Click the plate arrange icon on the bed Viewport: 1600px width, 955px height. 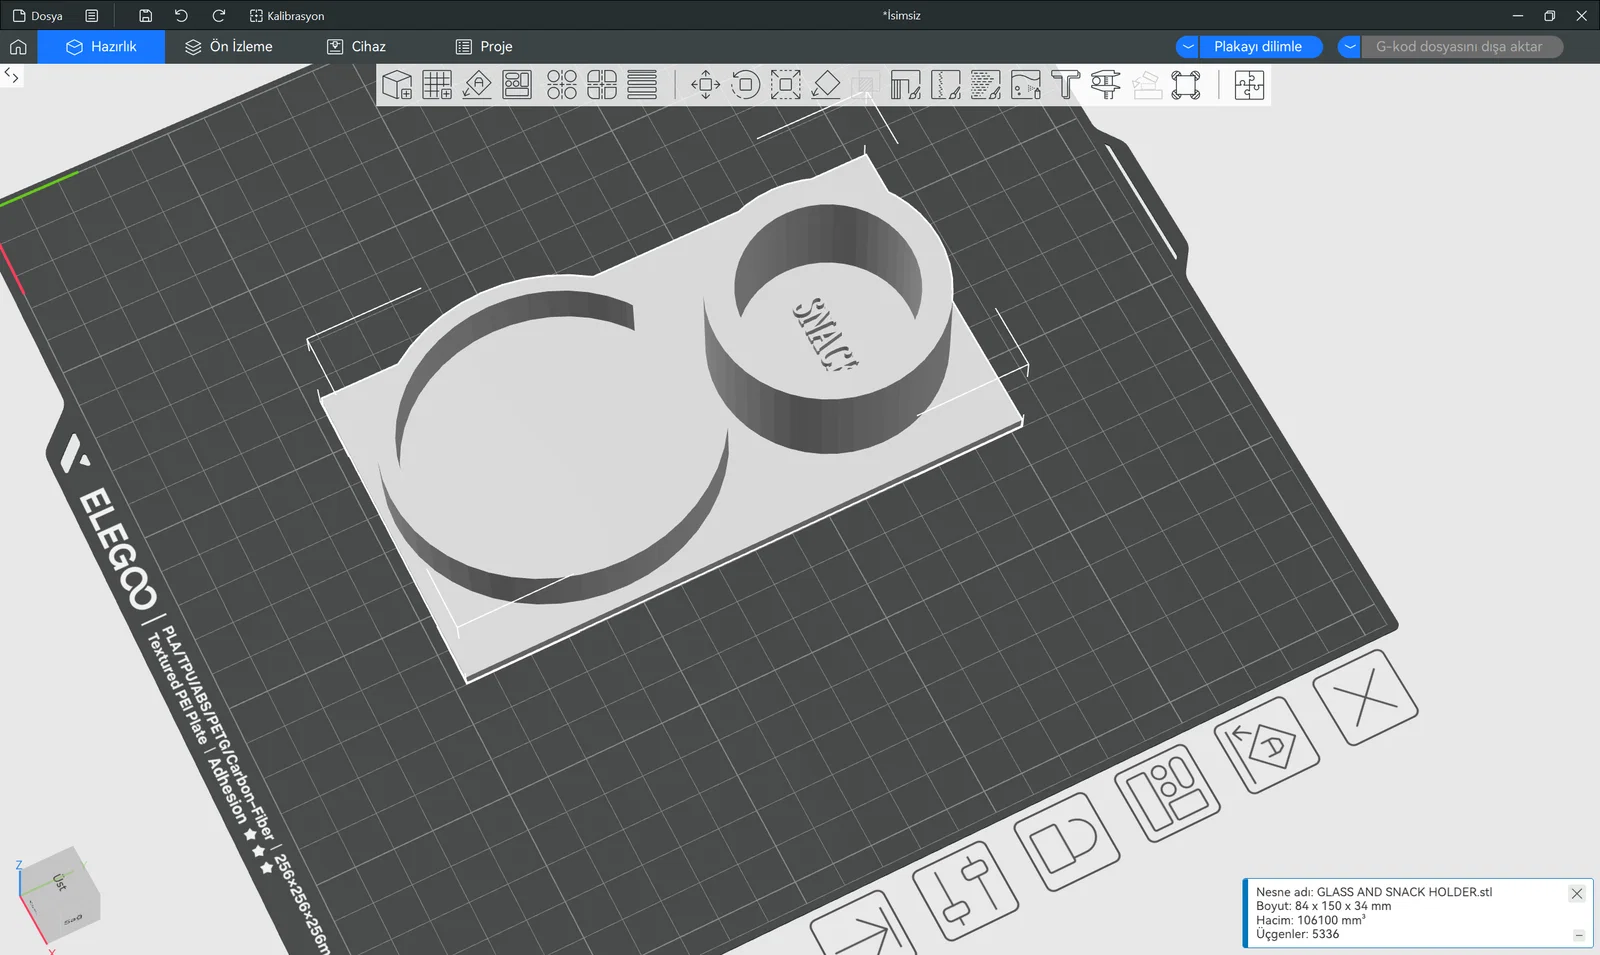coord(1168,793)
